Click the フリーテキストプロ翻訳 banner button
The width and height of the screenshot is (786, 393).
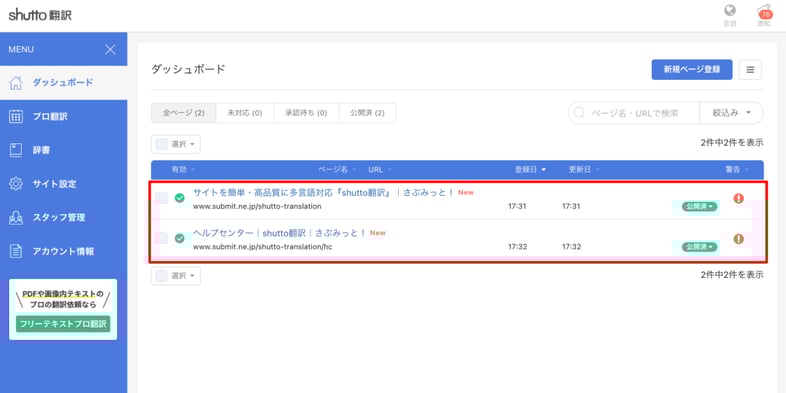coord(63,324)
